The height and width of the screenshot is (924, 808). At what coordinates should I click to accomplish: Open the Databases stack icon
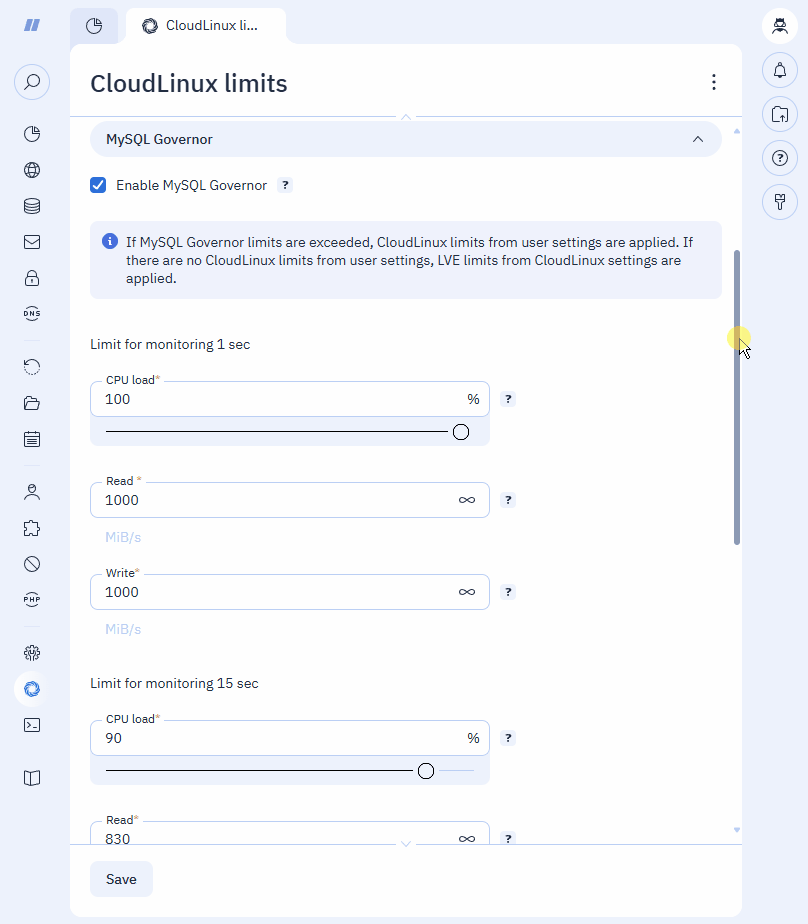32,206
